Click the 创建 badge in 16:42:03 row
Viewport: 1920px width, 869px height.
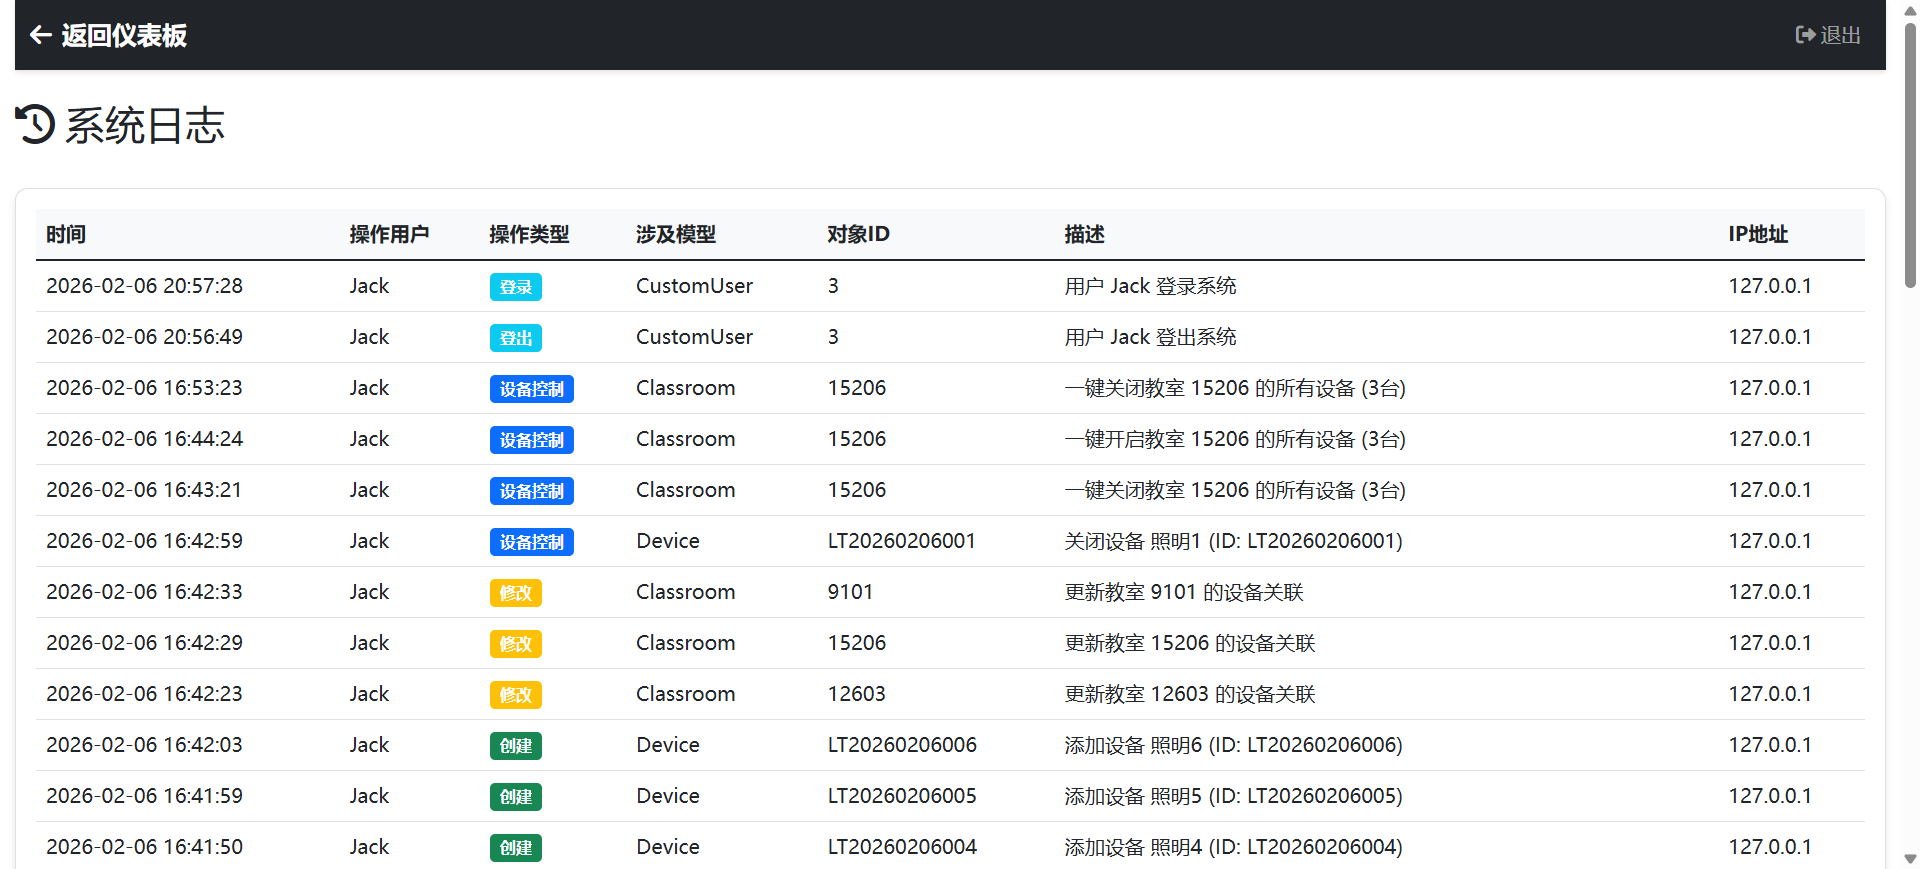click(x=516, y=746)
